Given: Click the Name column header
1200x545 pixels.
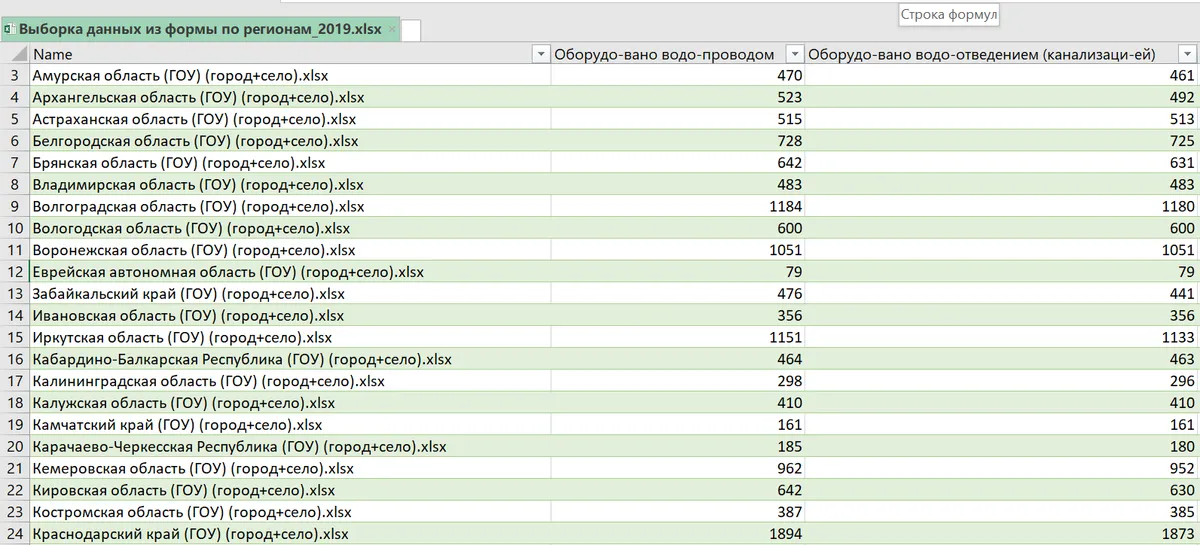Looking at the screenshot, I should pyautogui.click(x=290, y=54).
